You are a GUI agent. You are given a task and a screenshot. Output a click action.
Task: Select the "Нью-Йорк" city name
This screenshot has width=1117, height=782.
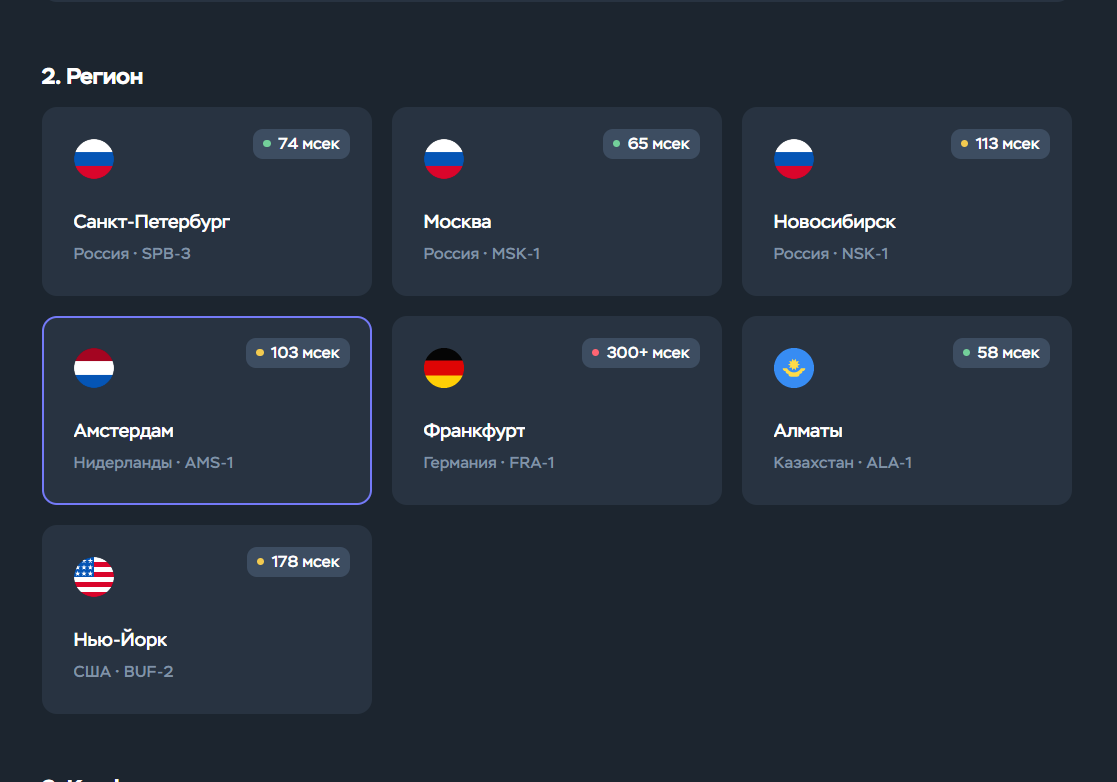click(x=120, y=640)
